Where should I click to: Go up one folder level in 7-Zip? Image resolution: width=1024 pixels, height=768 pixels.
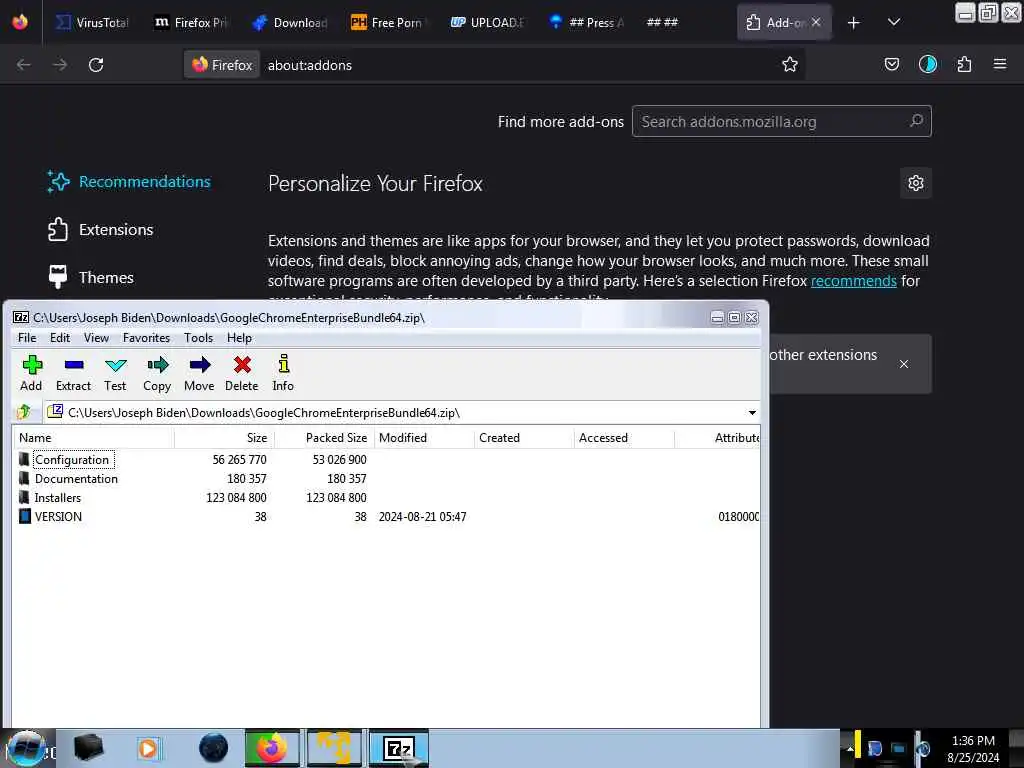[x=24, y=412]
